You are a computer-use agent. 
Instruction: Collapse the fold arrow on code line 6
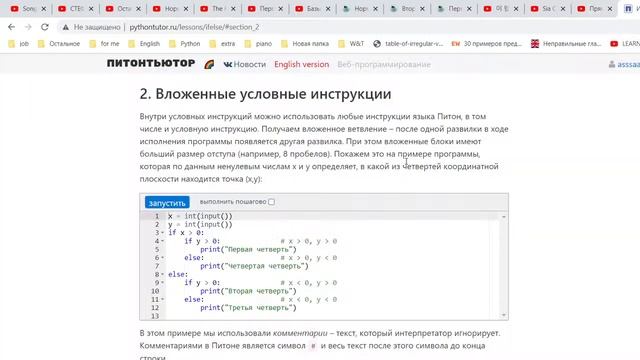(x=162, y=258)
